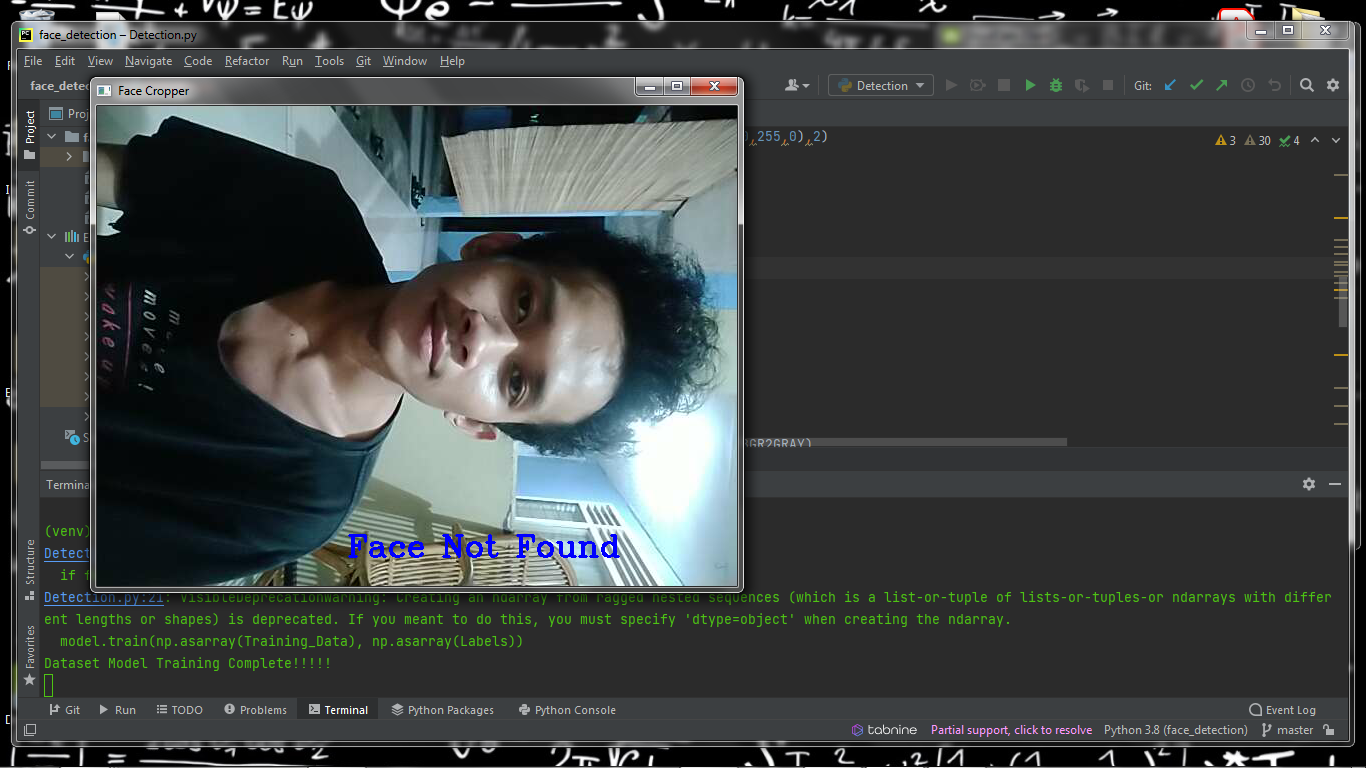Commit changes via the green checkmark Git icon
The width and height of the screenshot is (1366, 768).
point(1196,85)
